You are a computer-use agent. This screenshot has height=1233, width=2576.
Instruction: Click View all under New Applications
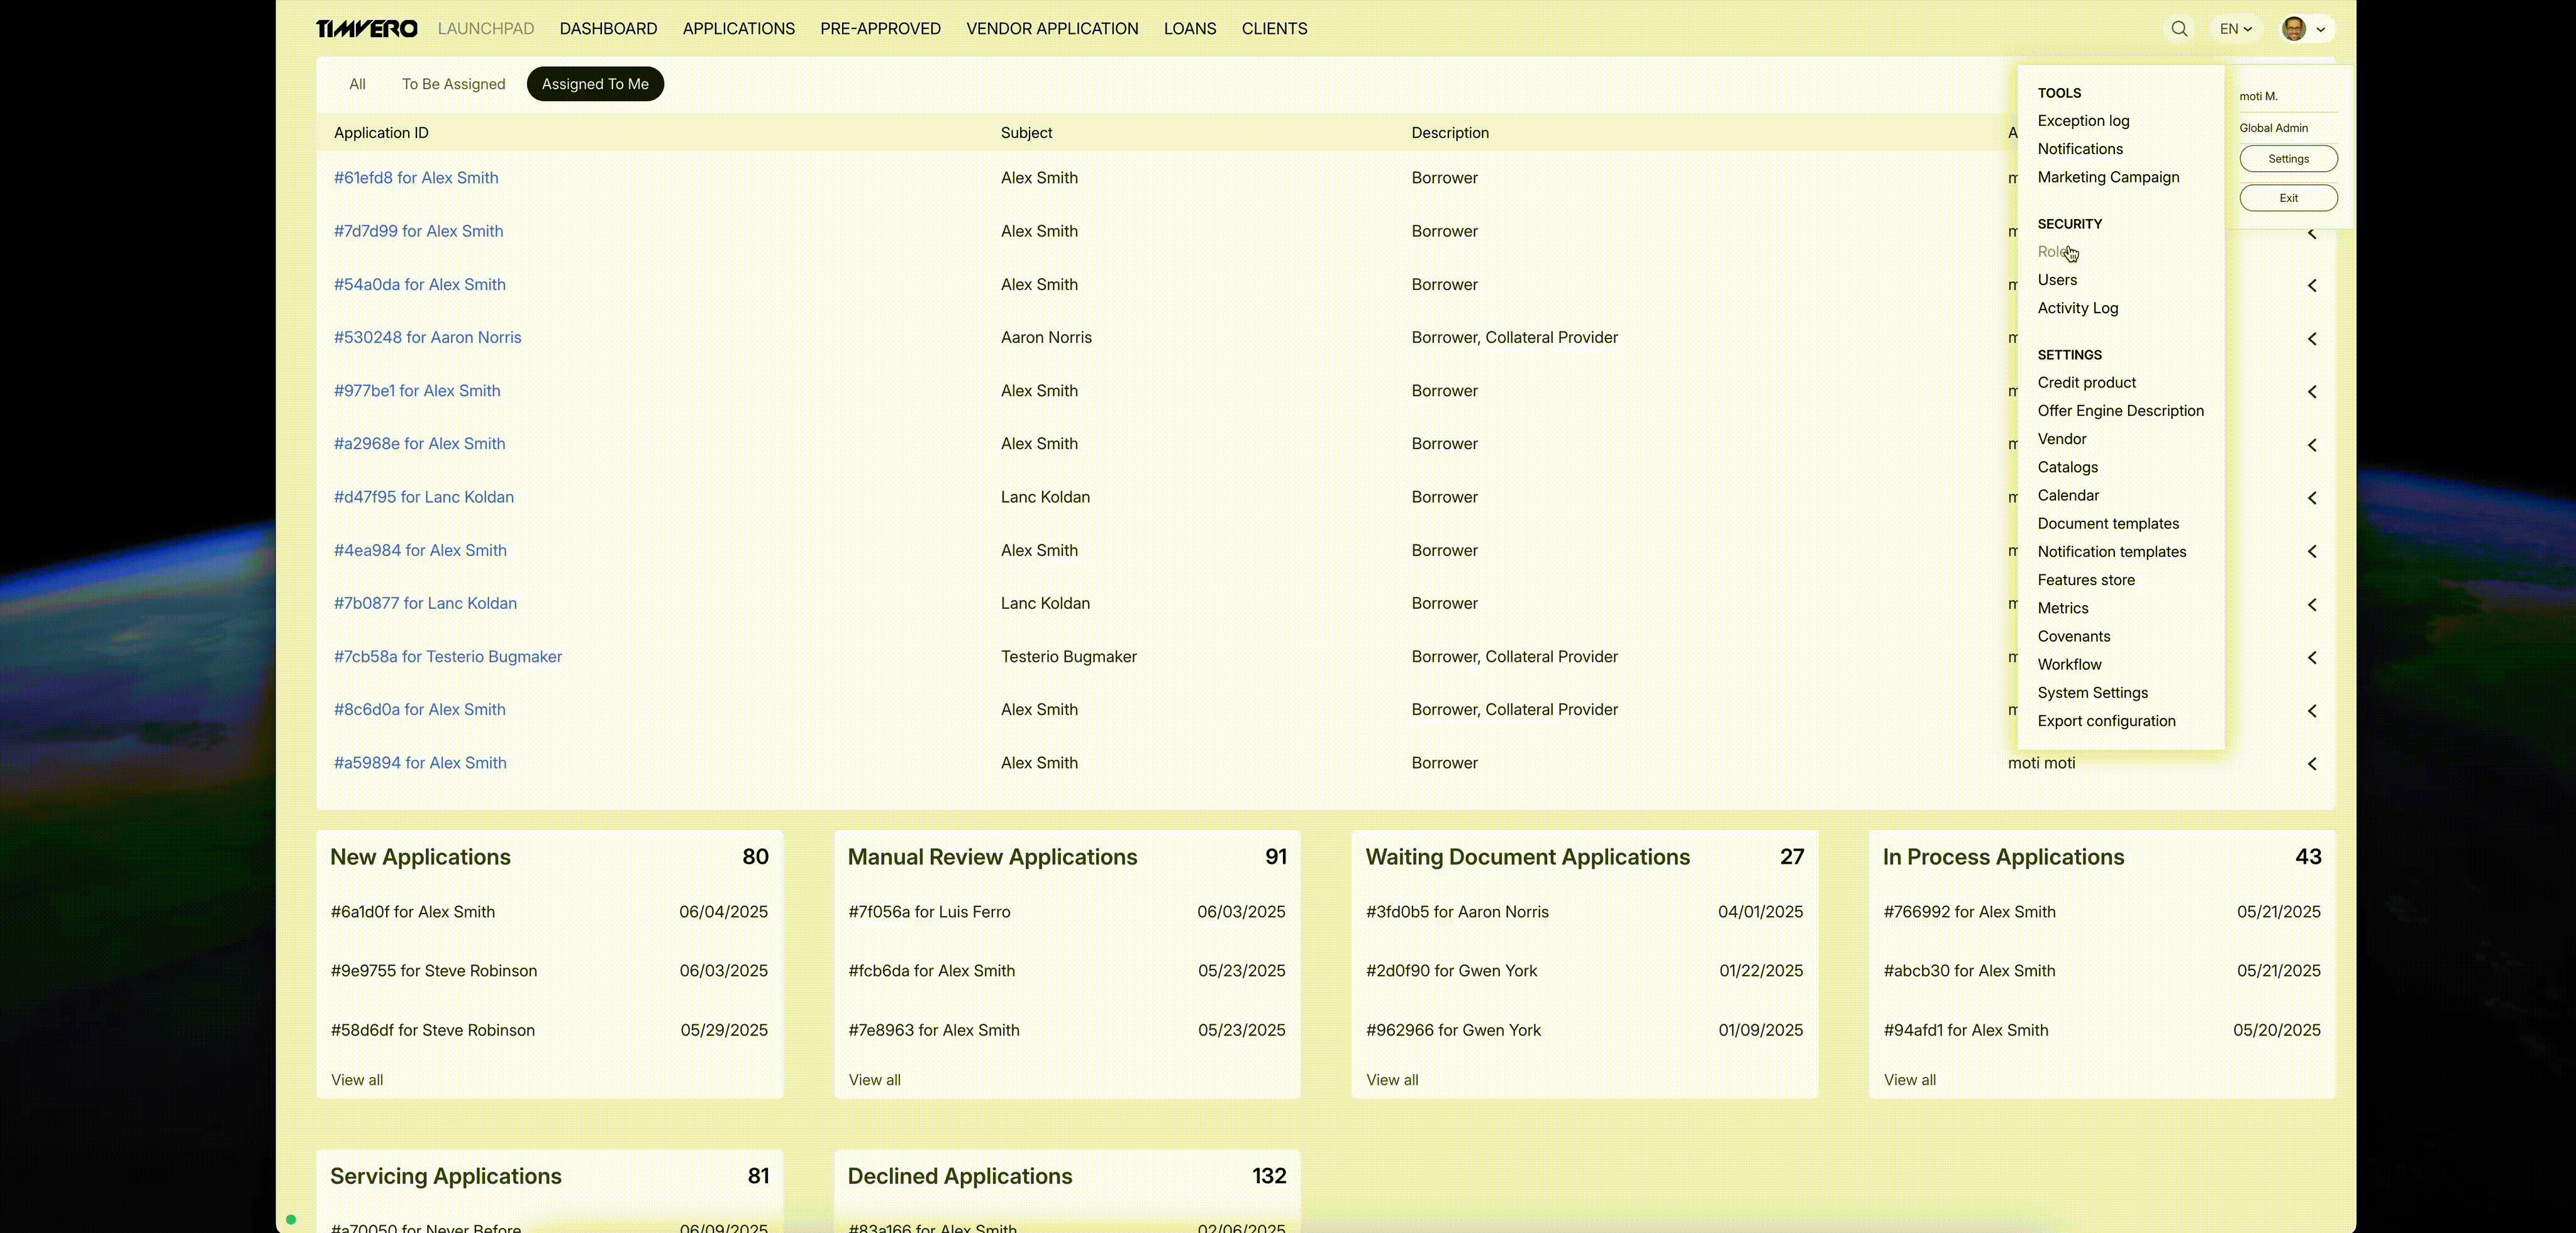tap(357, 1080)
